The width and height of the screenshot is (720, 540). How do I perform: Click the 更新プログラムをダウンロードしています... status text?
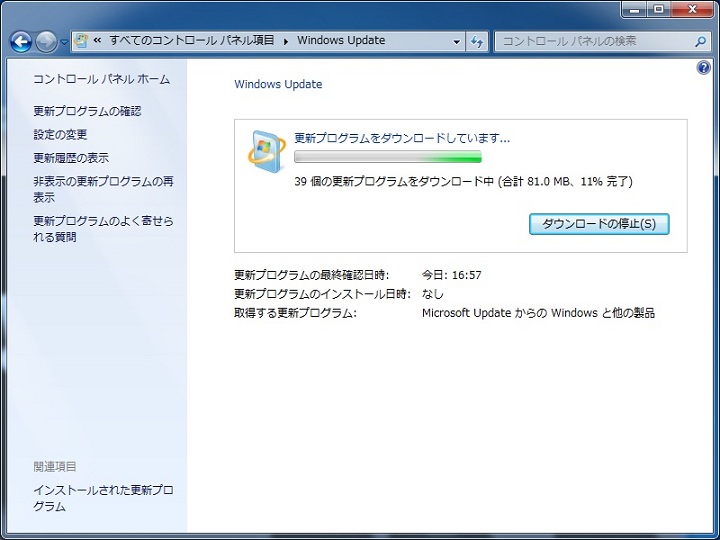(402, 138)
